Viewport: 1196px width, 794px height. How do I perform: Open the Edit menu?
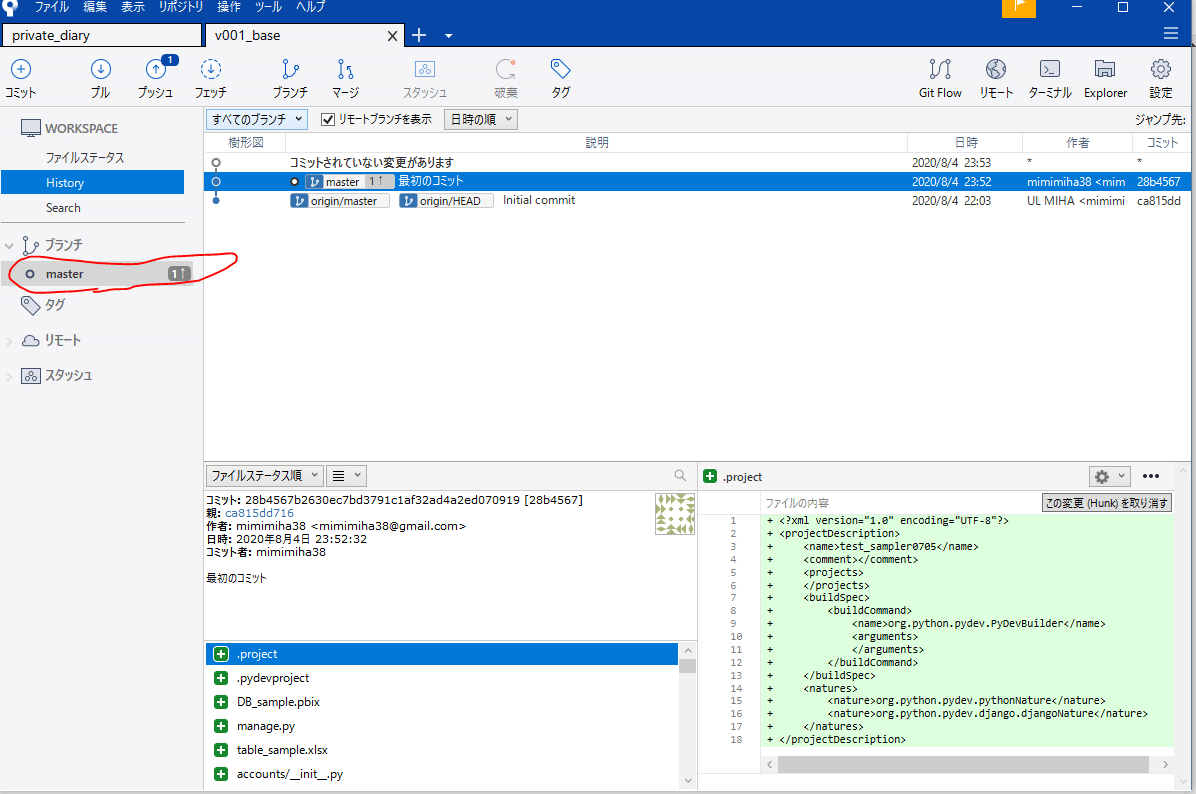95,7
